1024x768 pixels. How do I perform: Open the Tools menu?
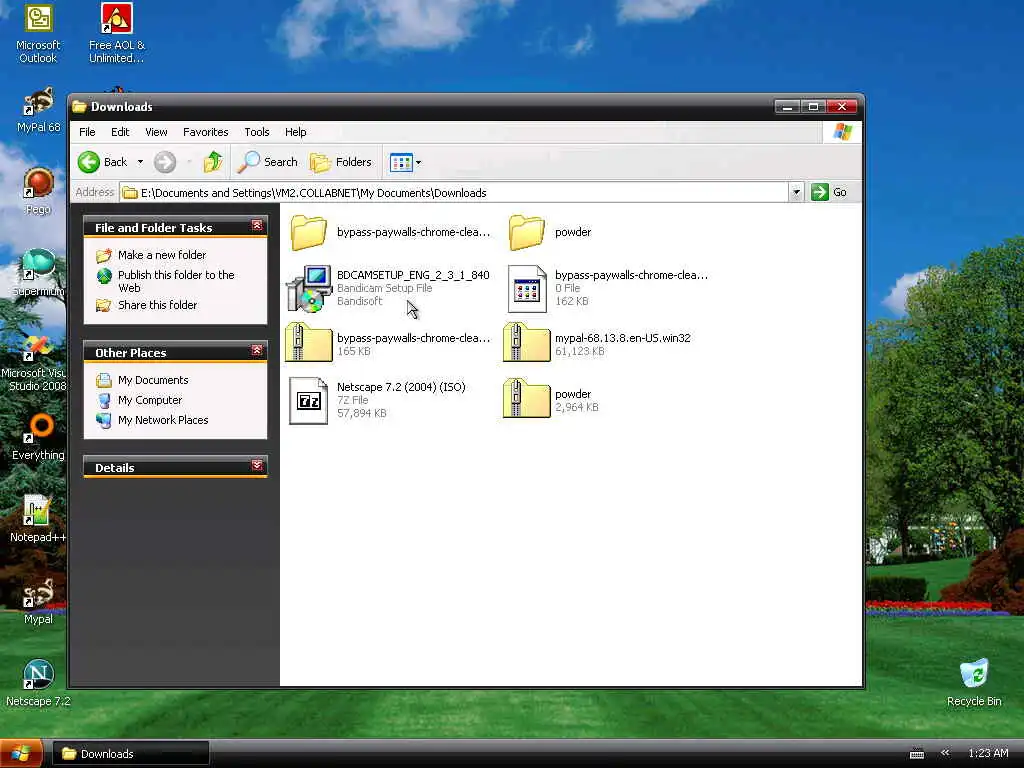pyautogui.click(x=257, y=132)
